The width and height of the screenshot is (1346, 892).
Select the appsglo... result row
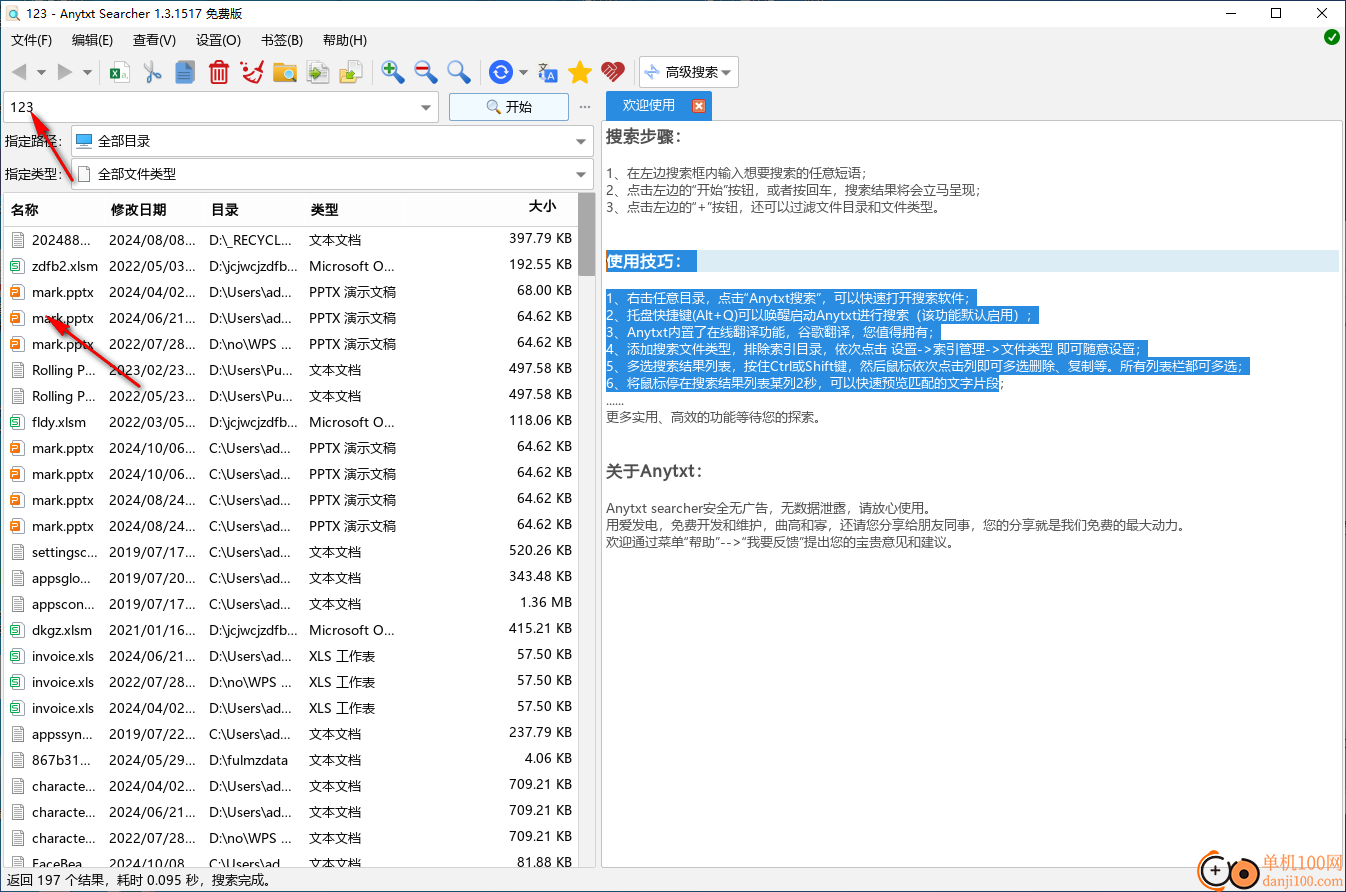291,578
